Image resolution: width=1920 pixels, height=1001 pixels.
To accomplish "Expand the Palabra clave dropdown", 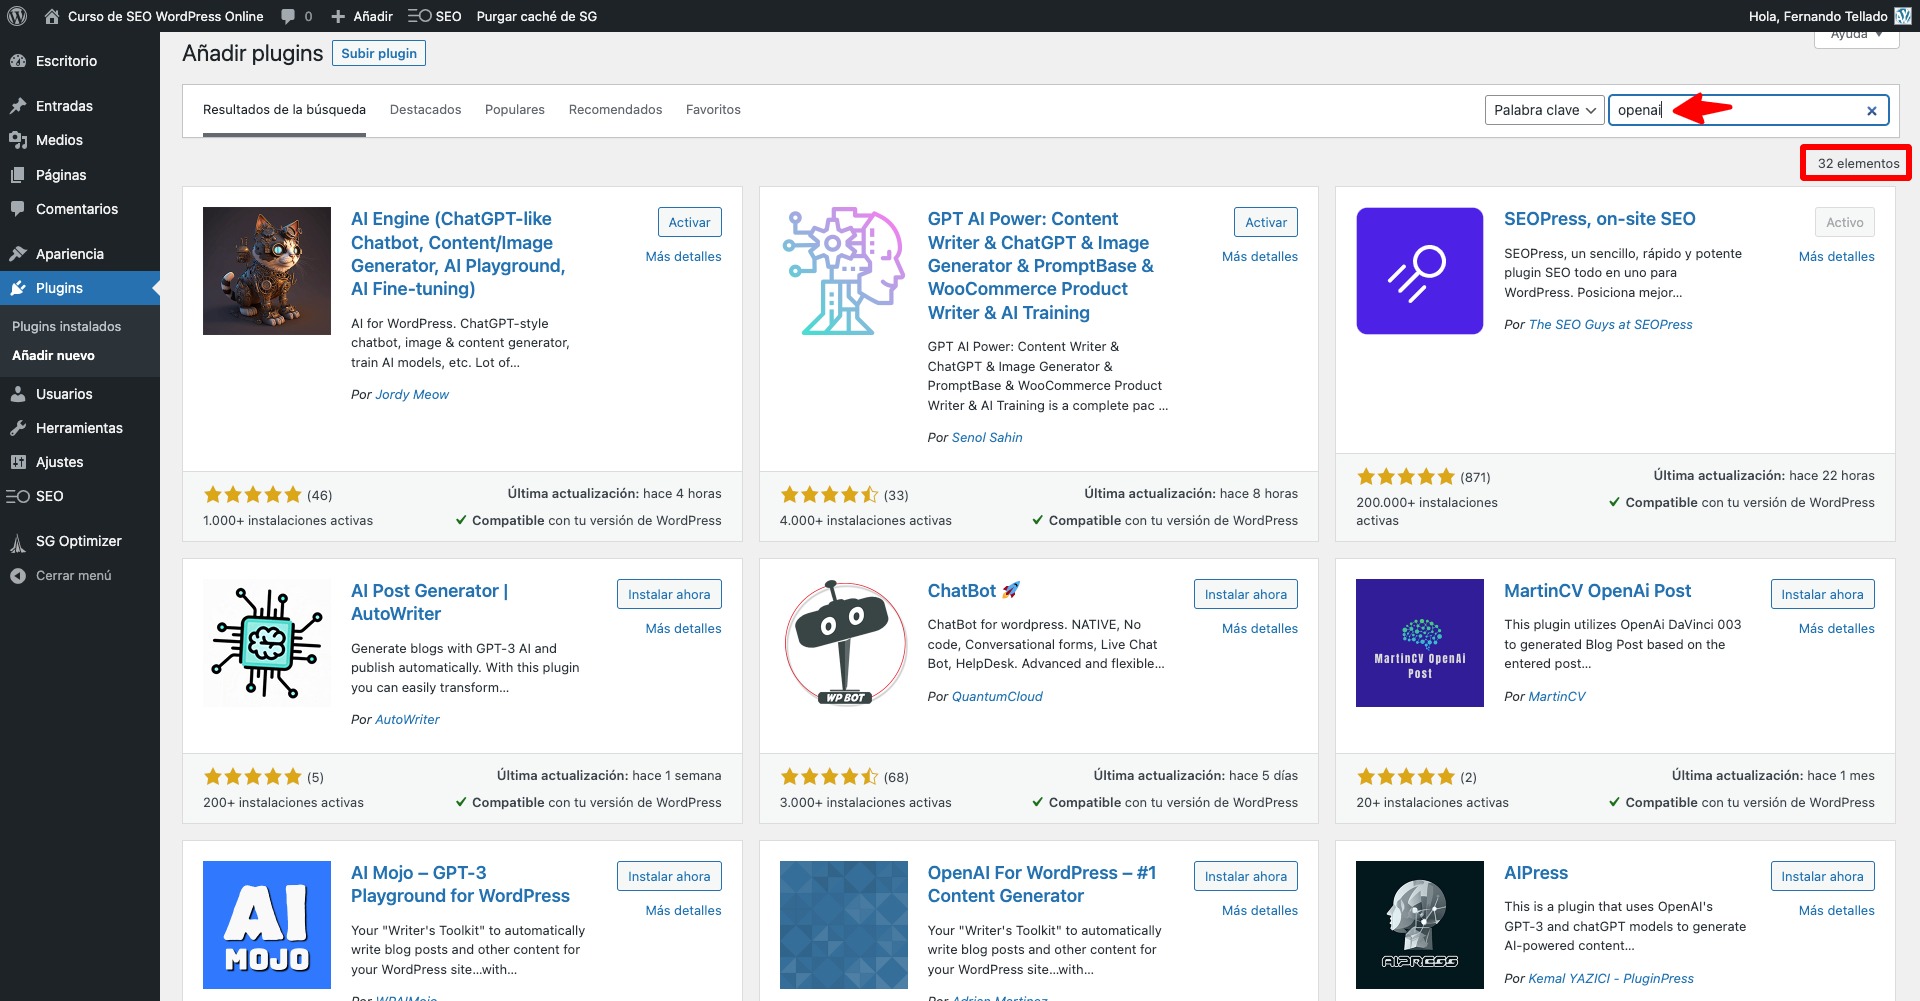I will (x=1544, y=110).
